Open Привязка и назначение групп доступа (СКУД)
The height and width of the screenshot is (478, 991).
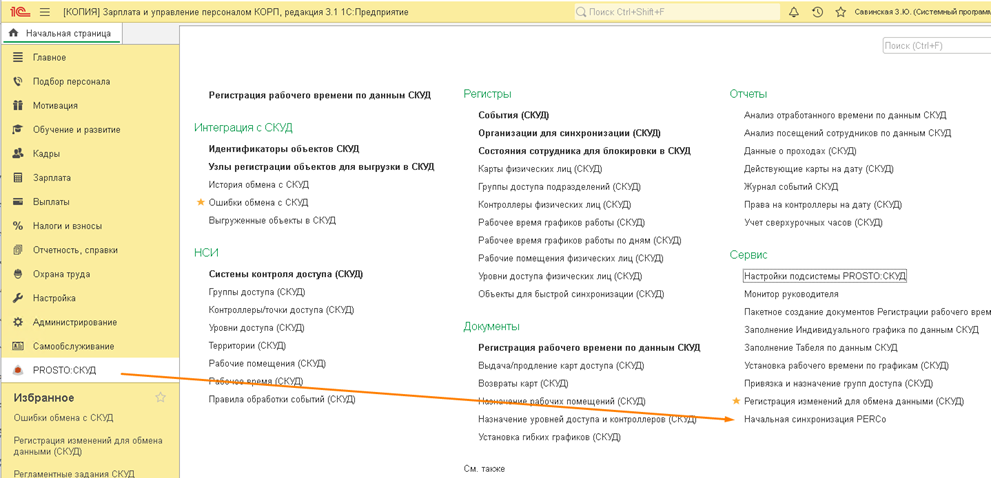(x=839, y=384)
